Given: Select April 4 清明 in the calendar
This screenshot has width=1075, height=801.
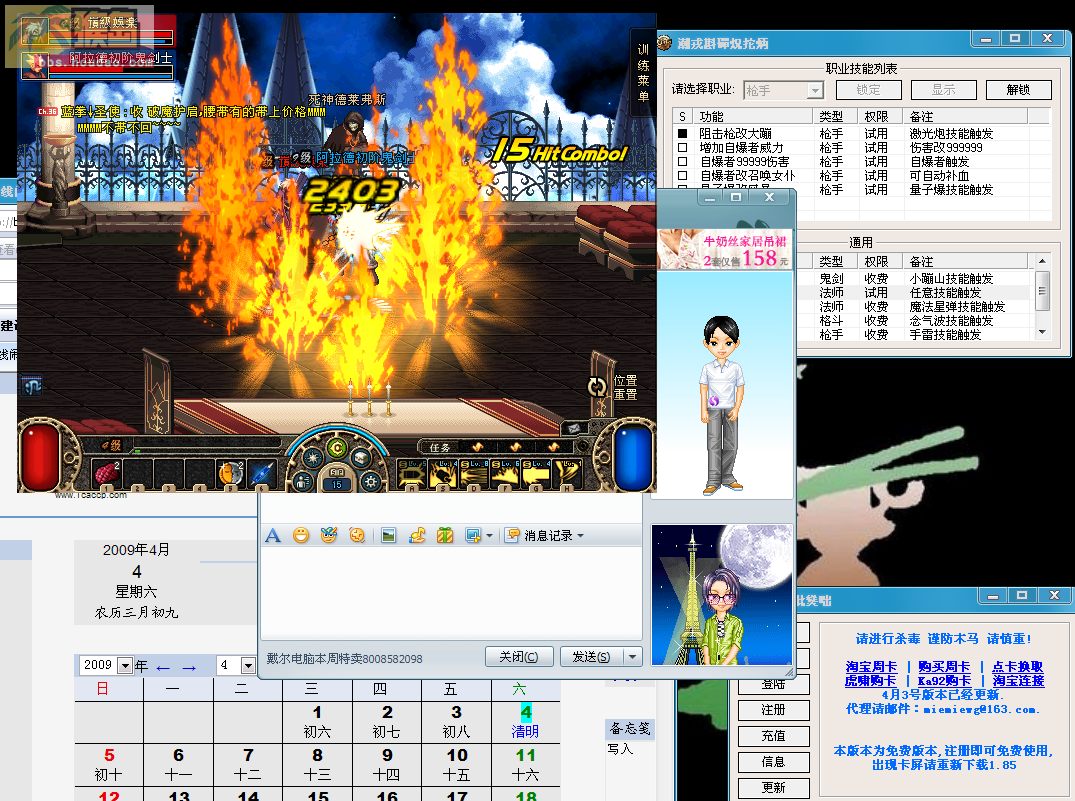Looking at the screenshot, I should point(526,722).
